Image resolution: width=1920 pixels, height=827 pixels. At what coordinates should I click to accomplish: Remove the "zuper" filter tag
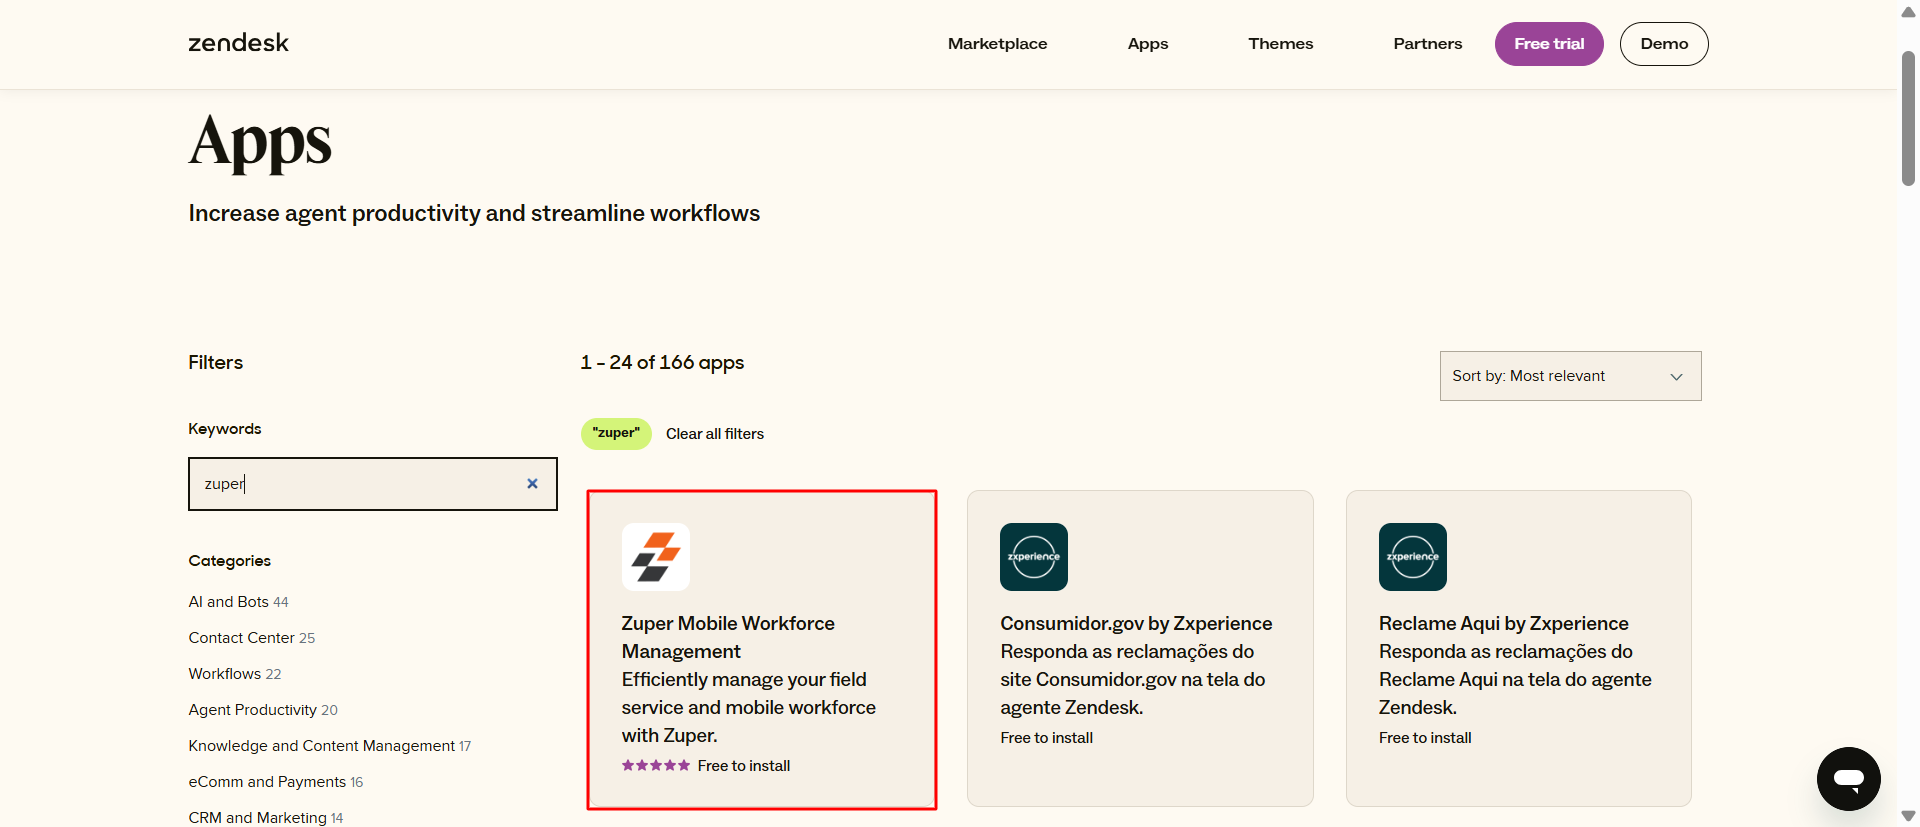[x=616, y=434]
